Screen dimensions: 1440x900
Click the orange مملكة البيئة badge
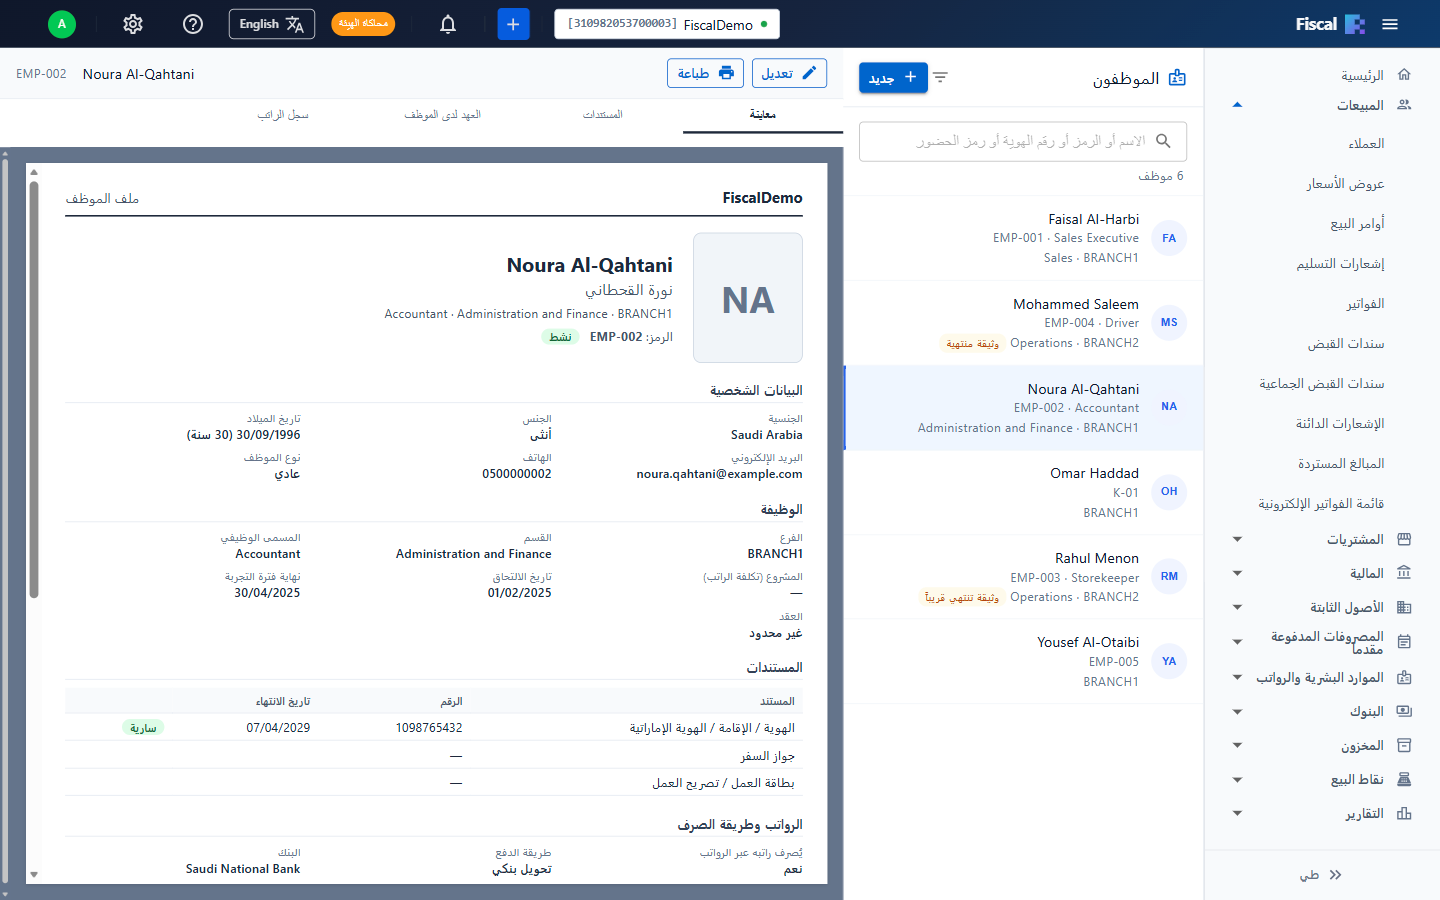pyautogui.click(x=363, y=24)
